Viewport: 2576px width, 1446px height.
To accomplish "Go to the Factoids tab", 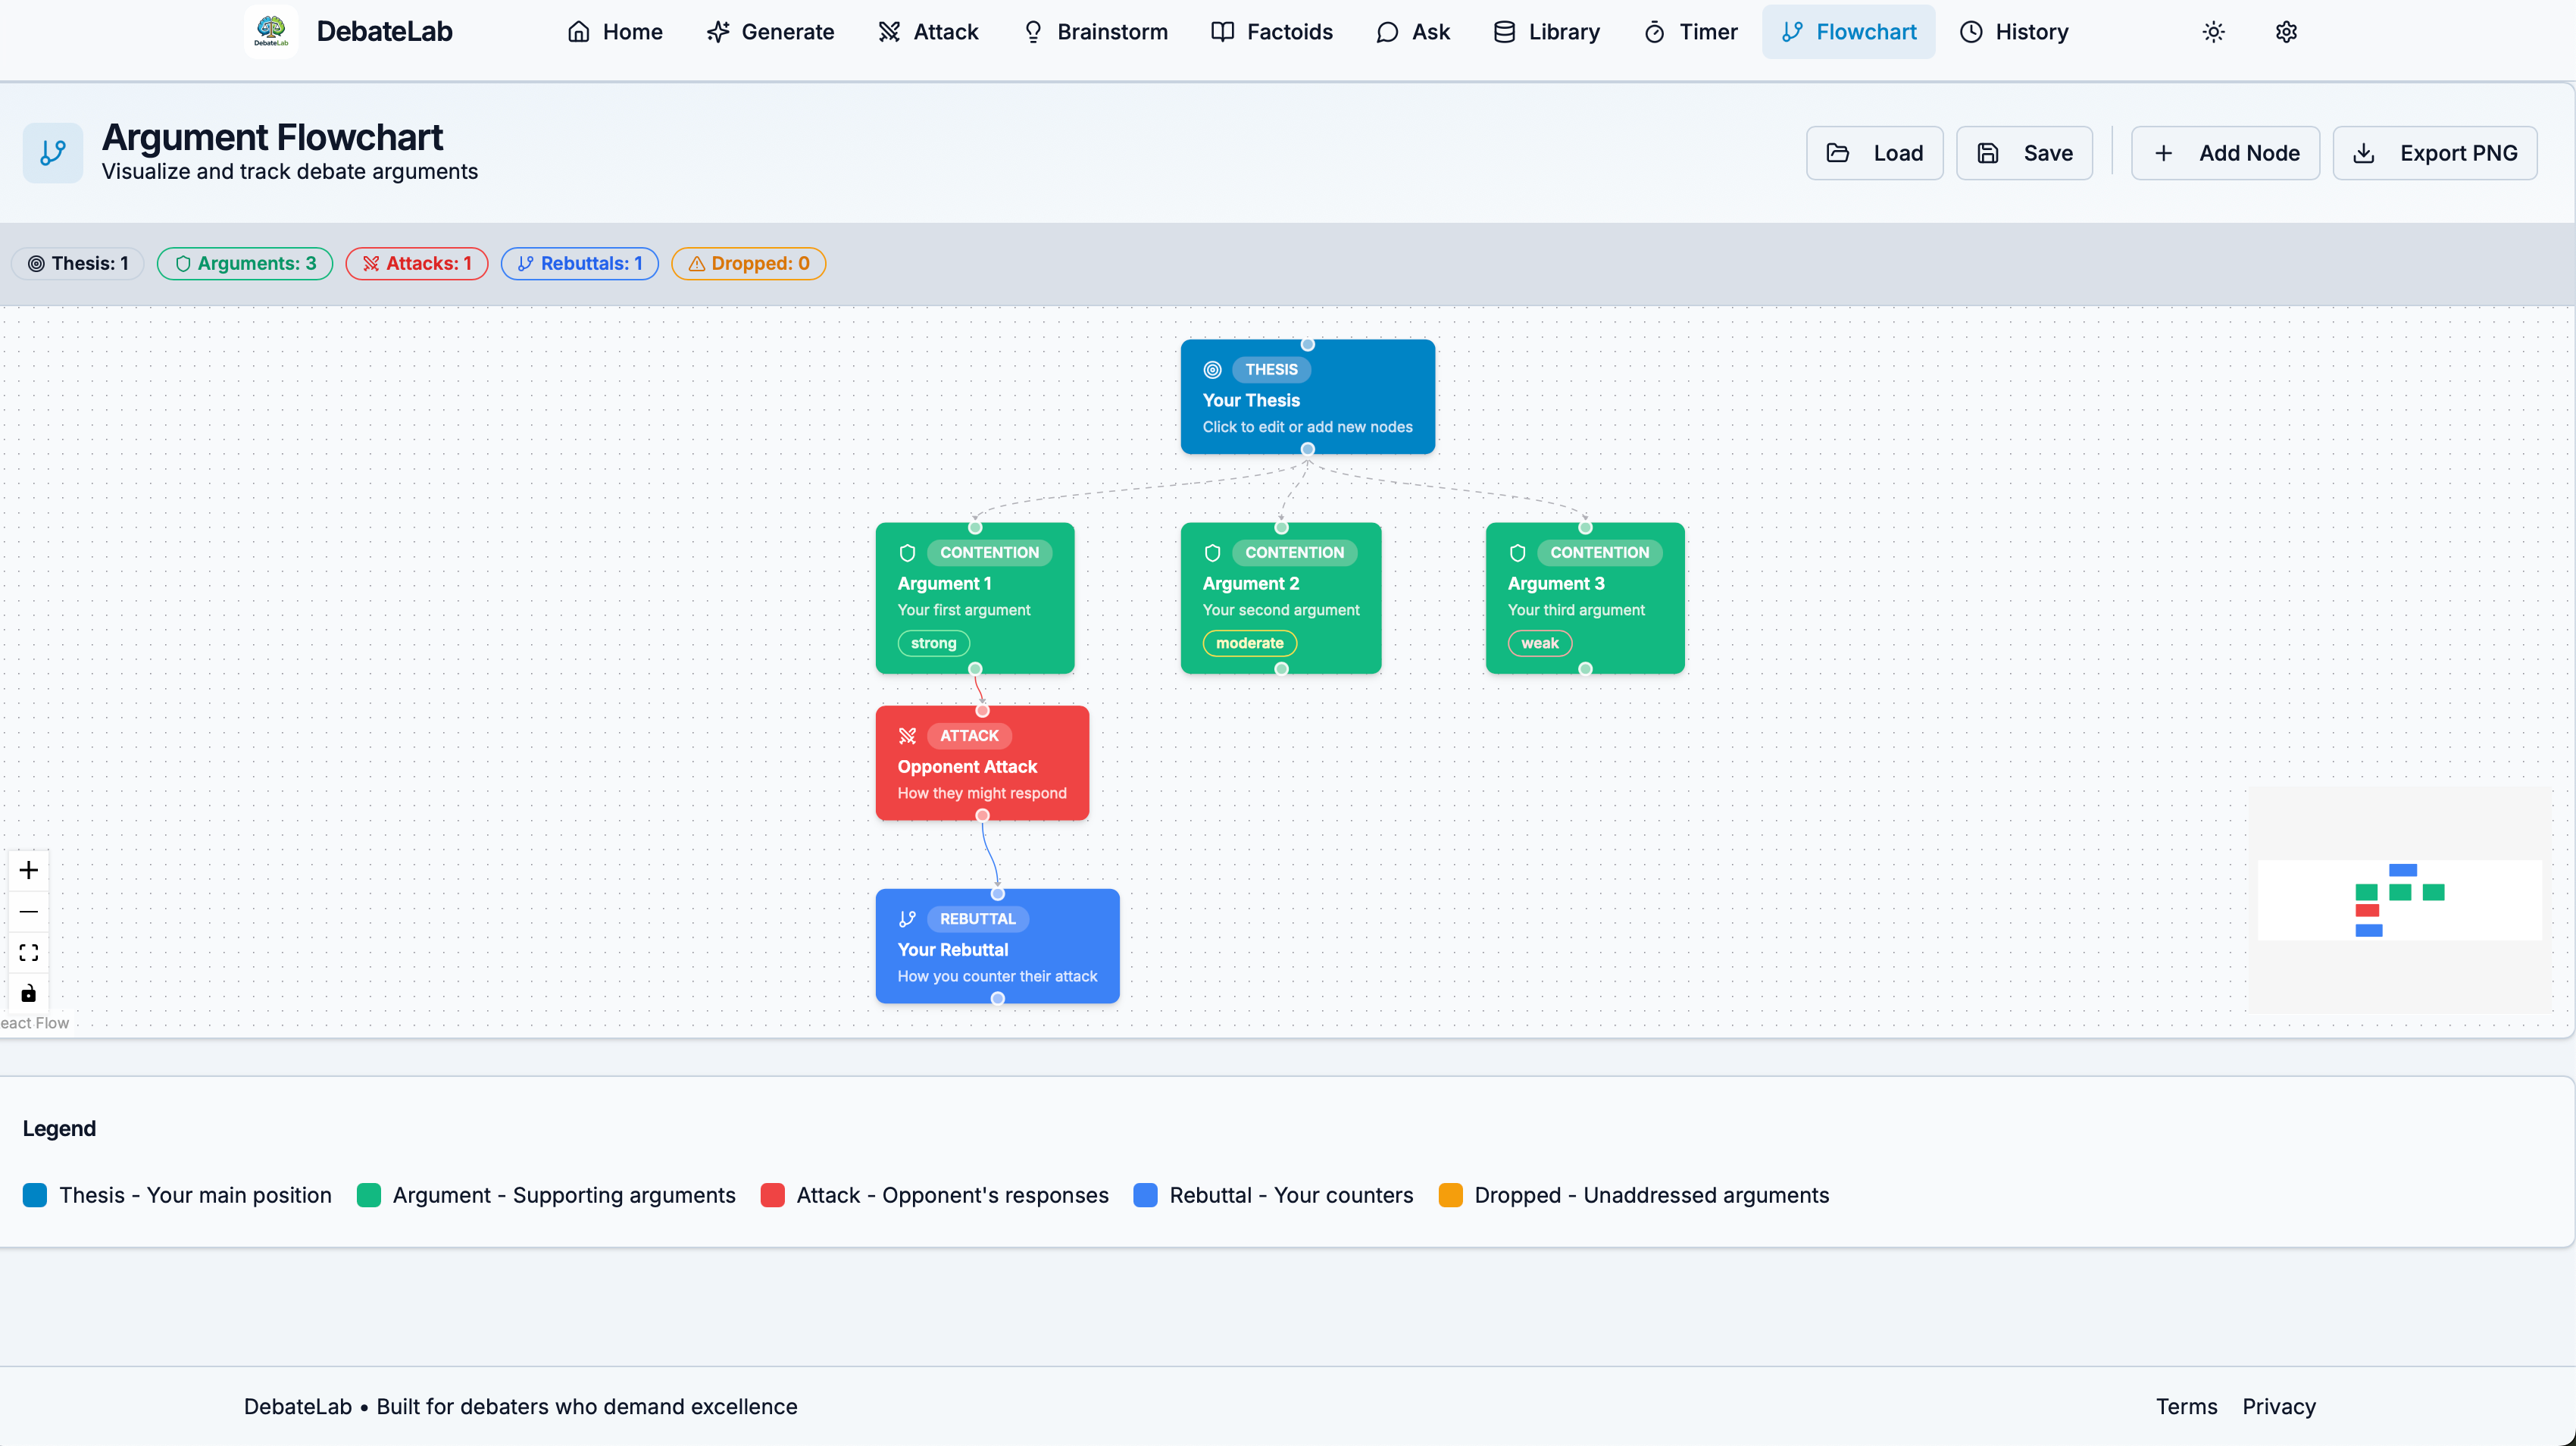I will 1271,32.
